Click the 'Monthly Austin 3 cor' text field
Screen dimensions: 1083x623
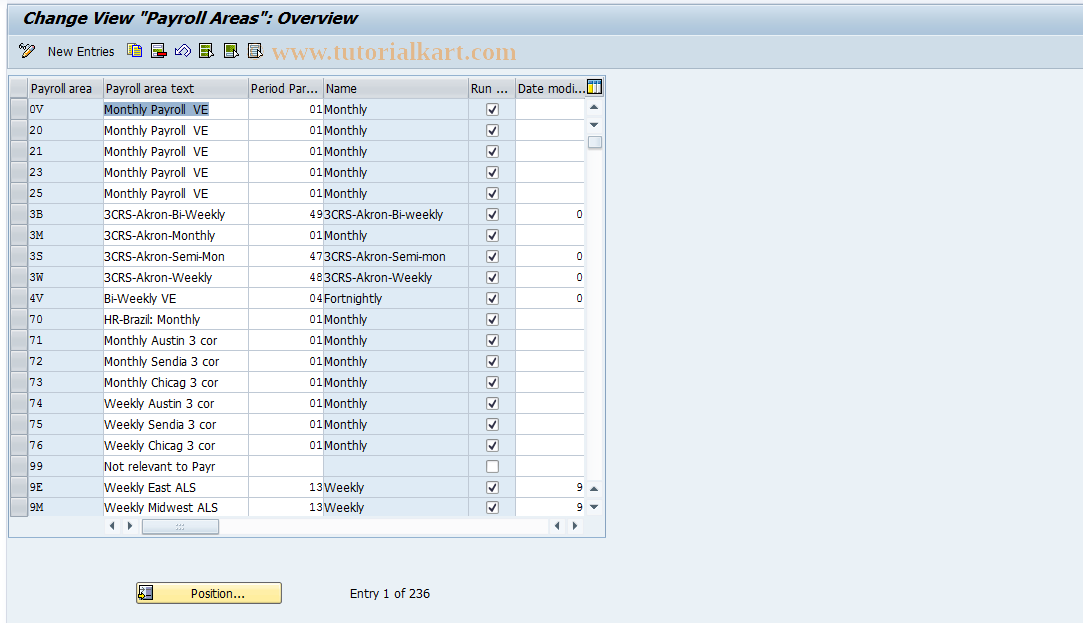[175, 341]
